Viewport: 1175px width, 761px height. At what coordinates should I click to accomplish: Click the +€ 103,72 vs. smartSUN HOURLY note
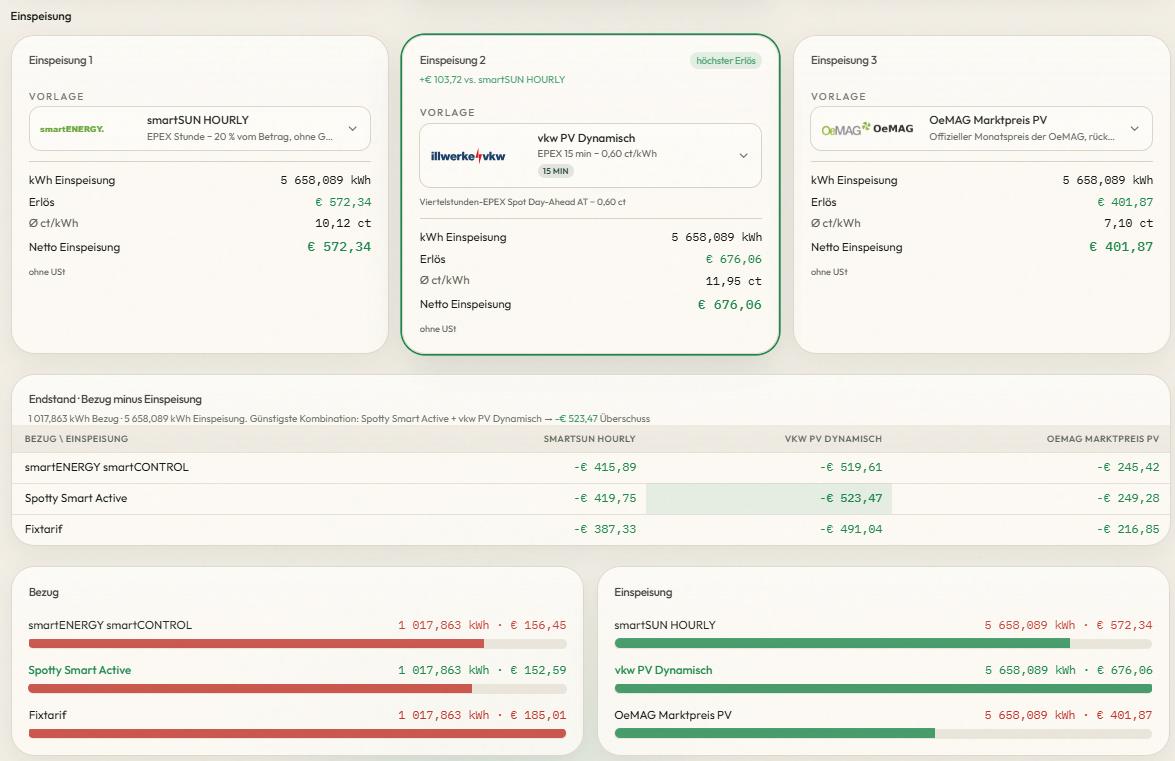(492, 79)
